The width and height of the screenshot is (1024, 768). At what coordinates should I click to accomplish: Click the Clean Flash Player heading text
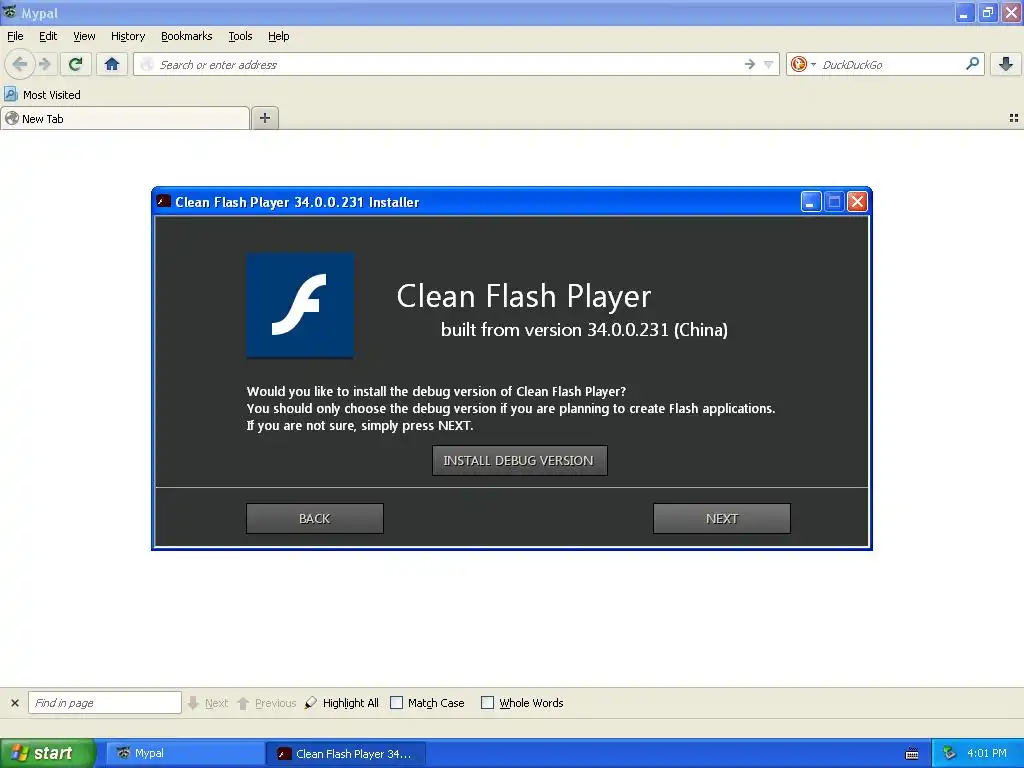pos(524,296)
